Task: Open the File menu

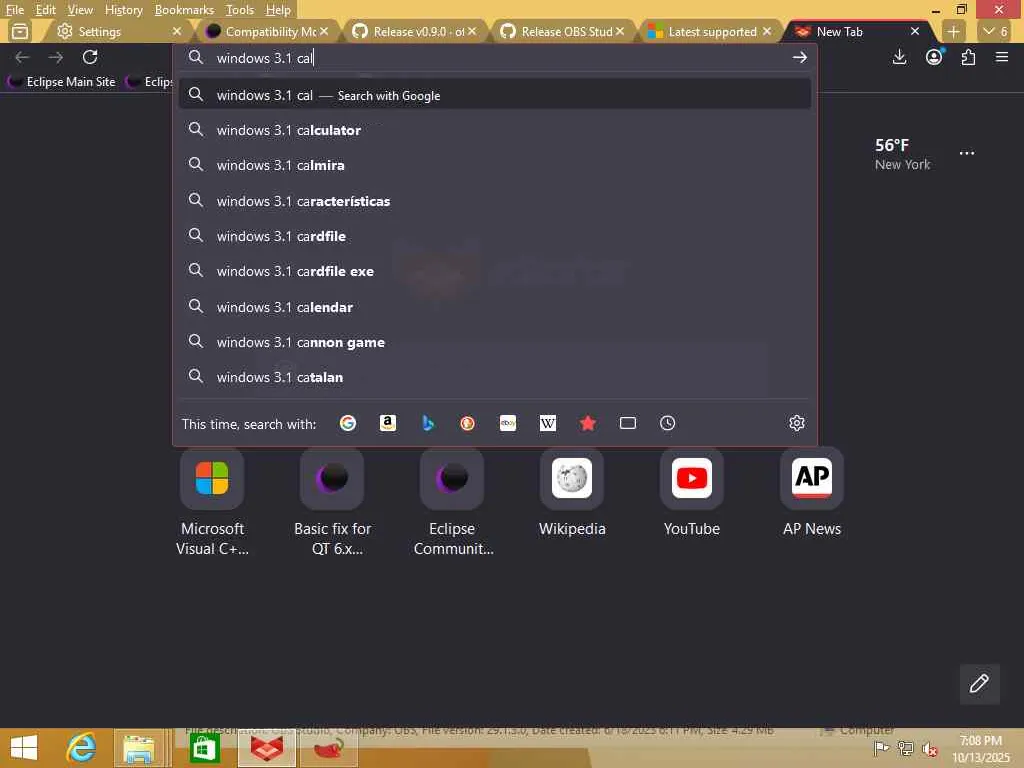Action: click(x=14, y=10)
